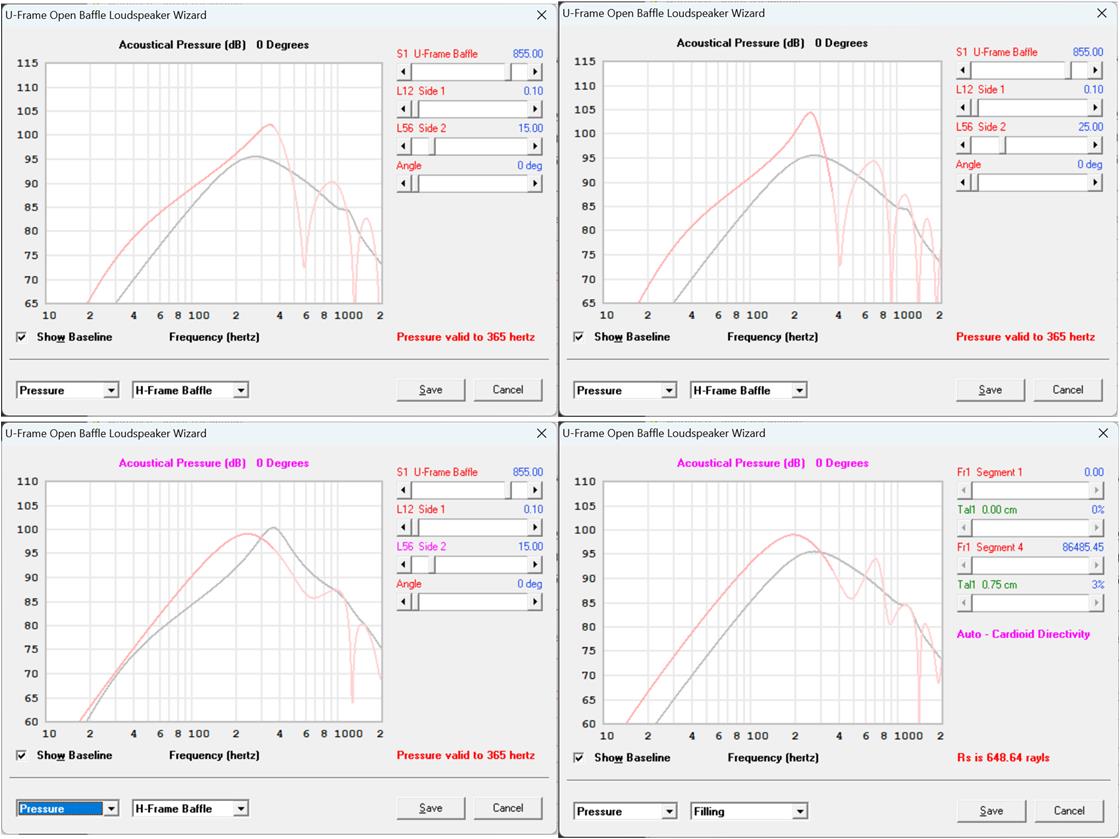Click Angle left arrow in top-left window
Image resolution: width=1120 pixels, height=839 pixels.
click(x=404, y=183)
